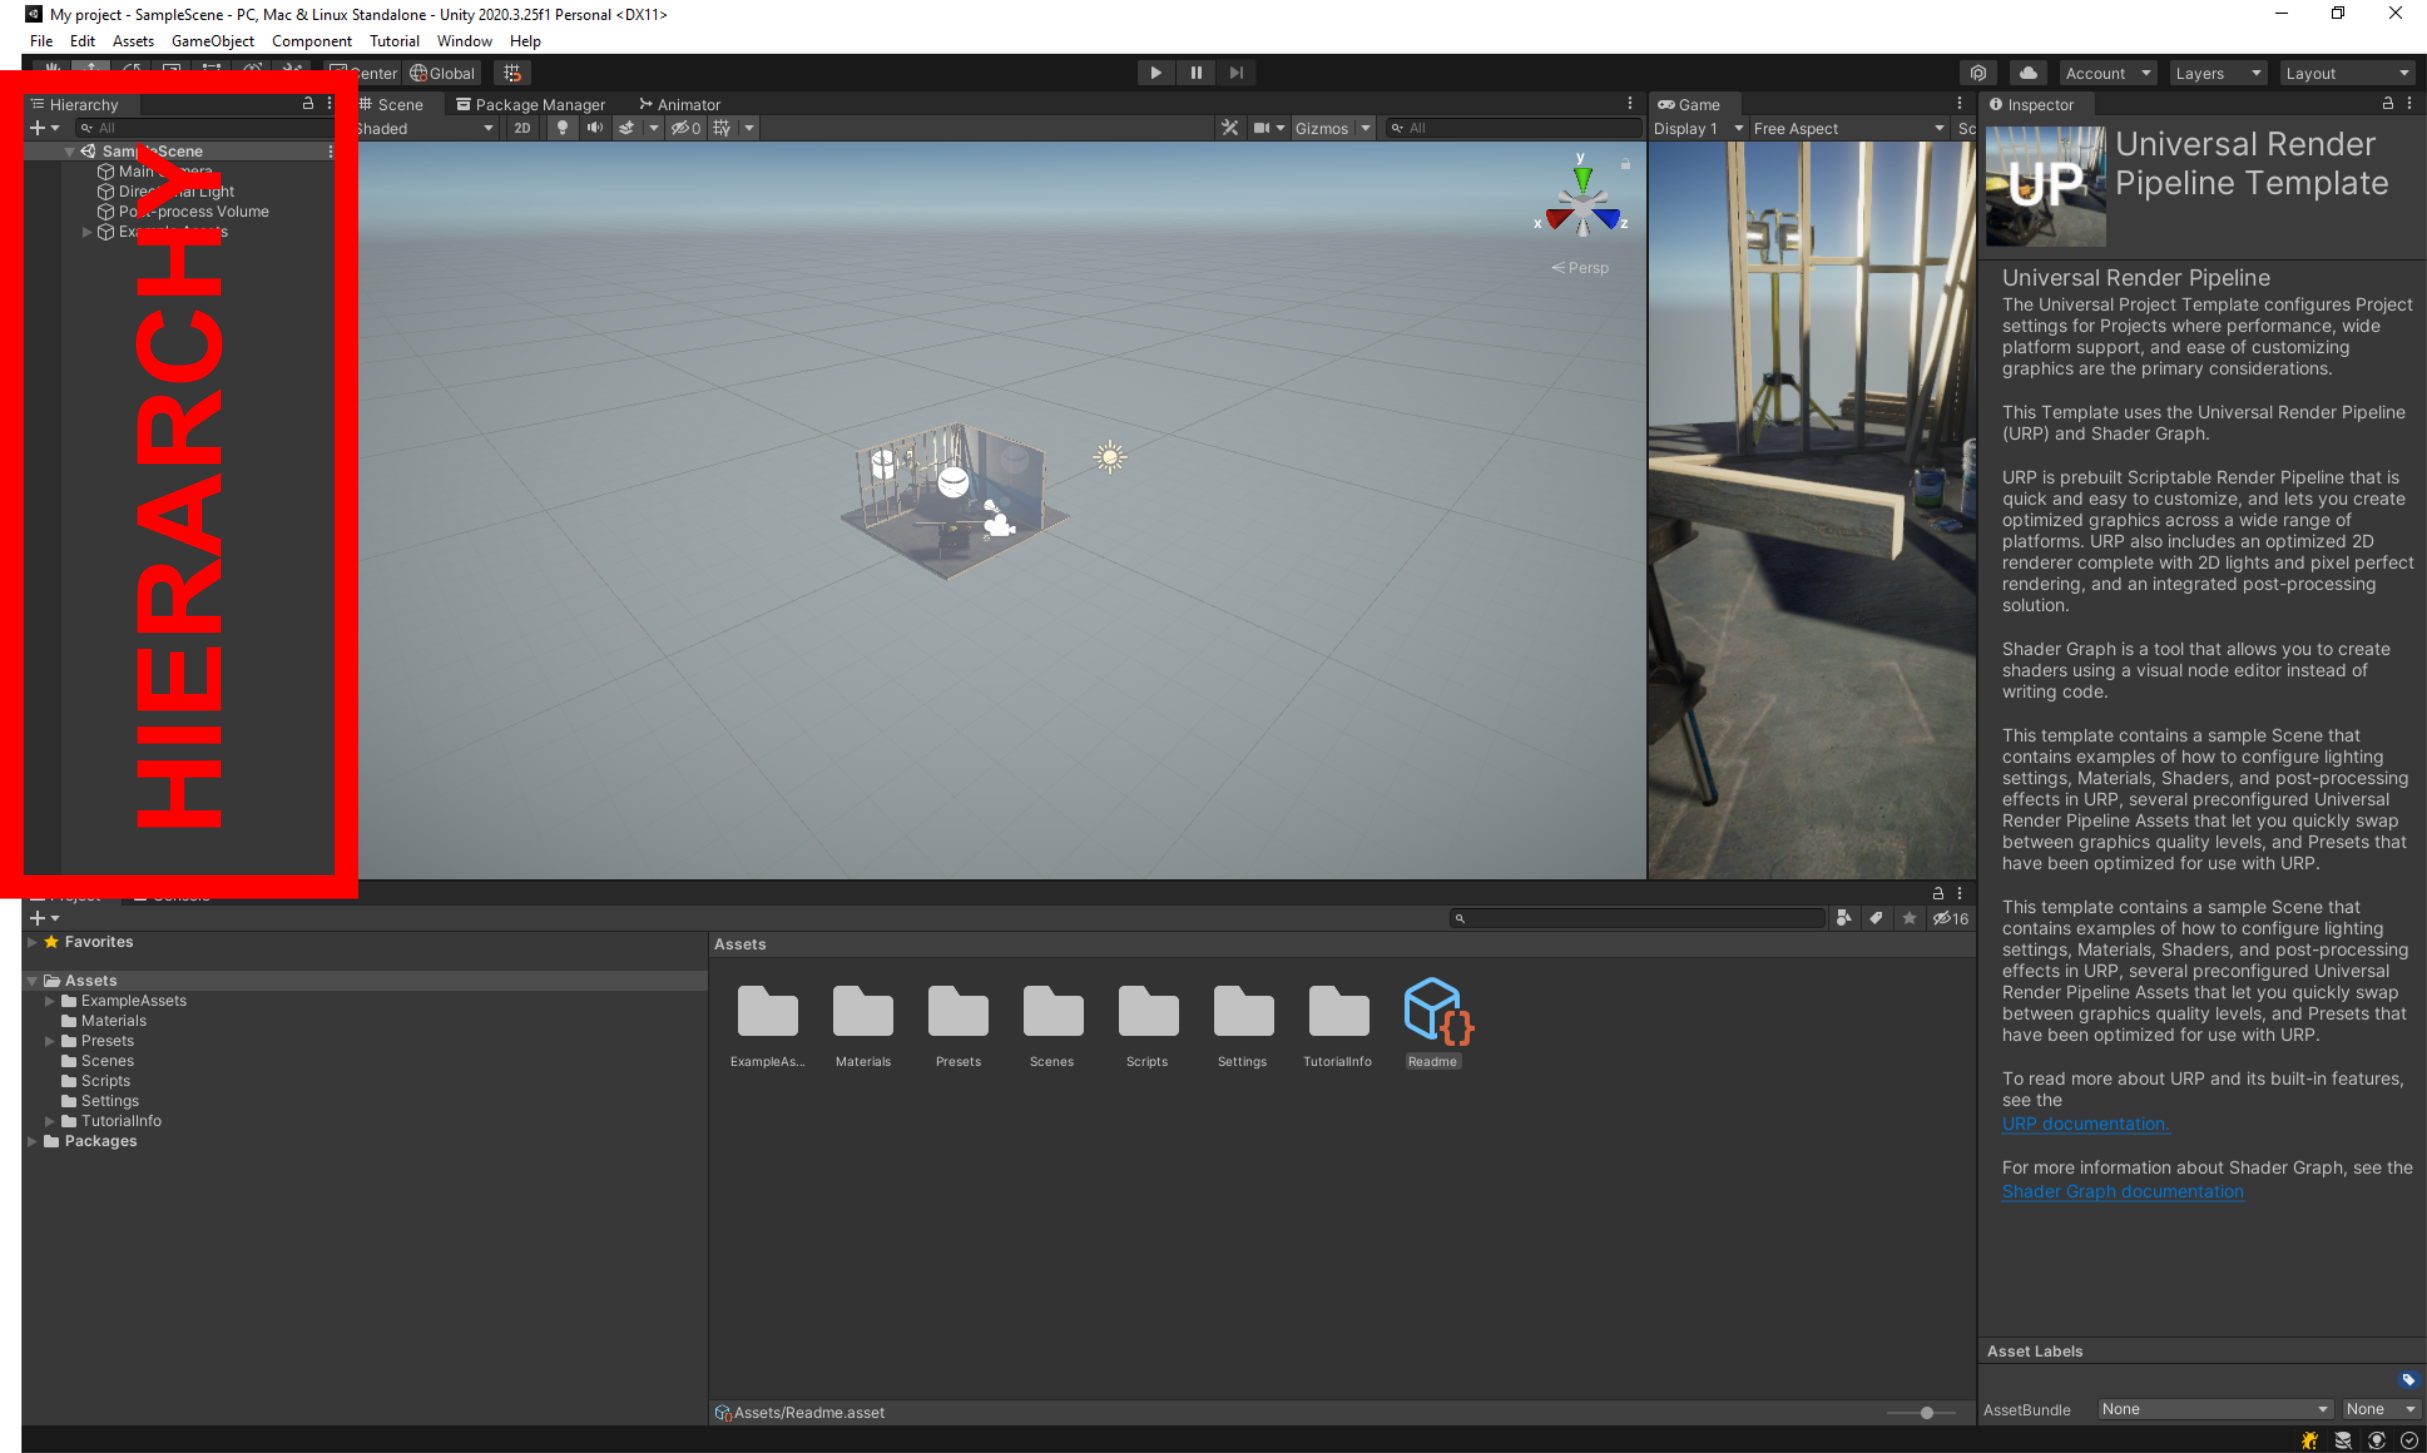Image resolution: width=2427 pixels, height=1453 pixels.
Task: Open scene component tools wrench icon
Action: point(1229,128)
